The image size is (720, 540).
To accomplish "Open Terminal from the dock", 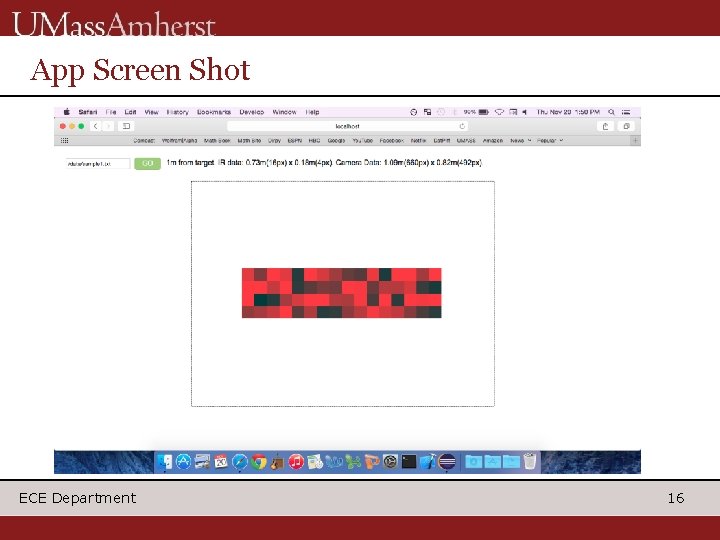I will click(x=409, y=461).
